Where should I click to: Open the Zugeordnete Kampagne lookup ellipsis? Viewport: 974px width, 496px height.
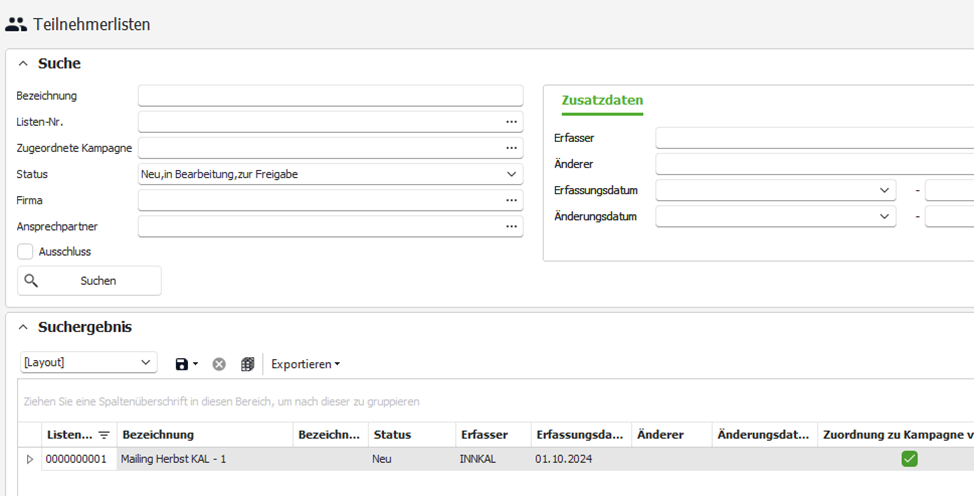512,148
